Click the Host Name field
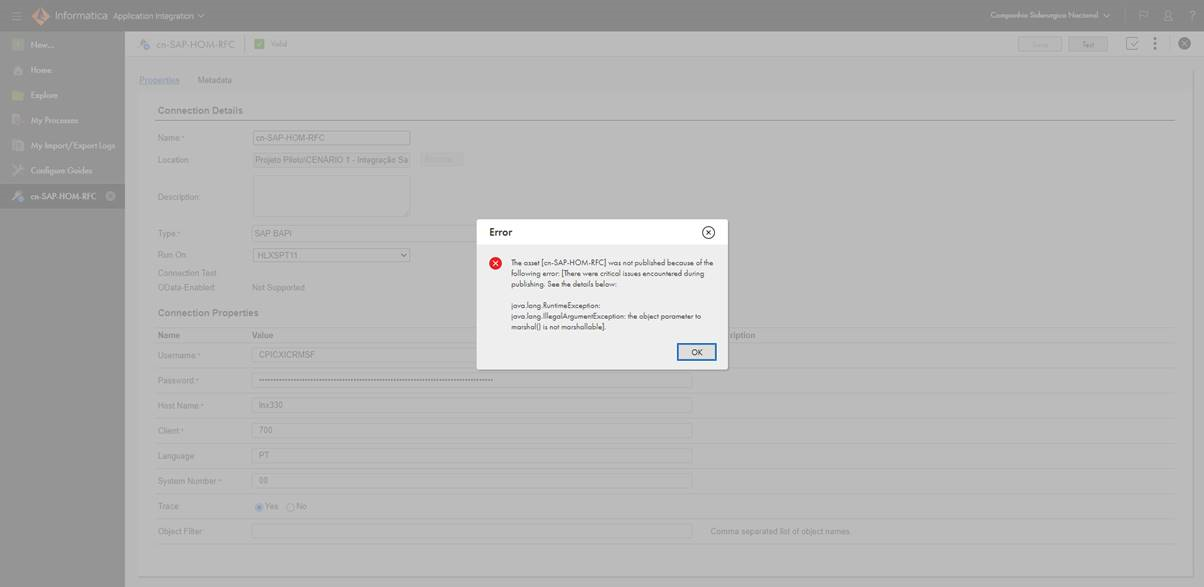This screenshot has height=587, width=1204. click(472, 406)
